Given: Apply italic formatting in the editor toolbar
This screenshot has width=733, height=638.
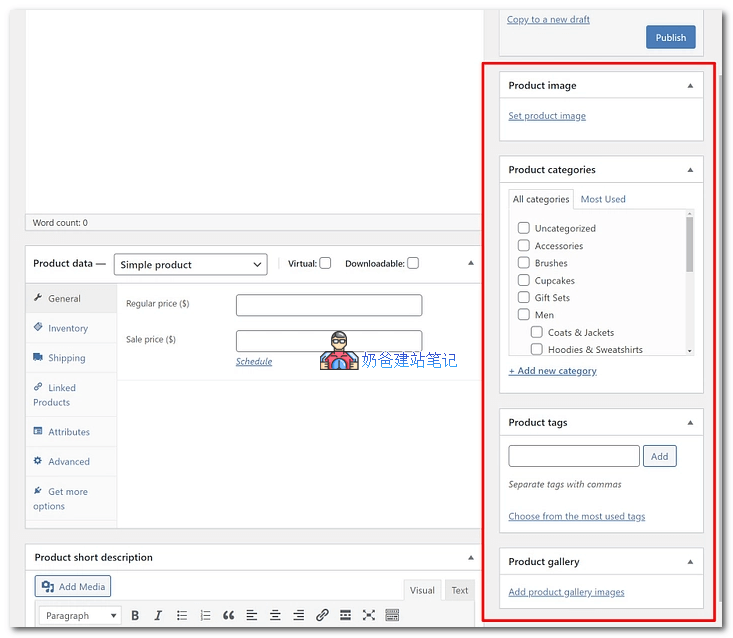Looking at the screenshot, I should pos(158,615).
